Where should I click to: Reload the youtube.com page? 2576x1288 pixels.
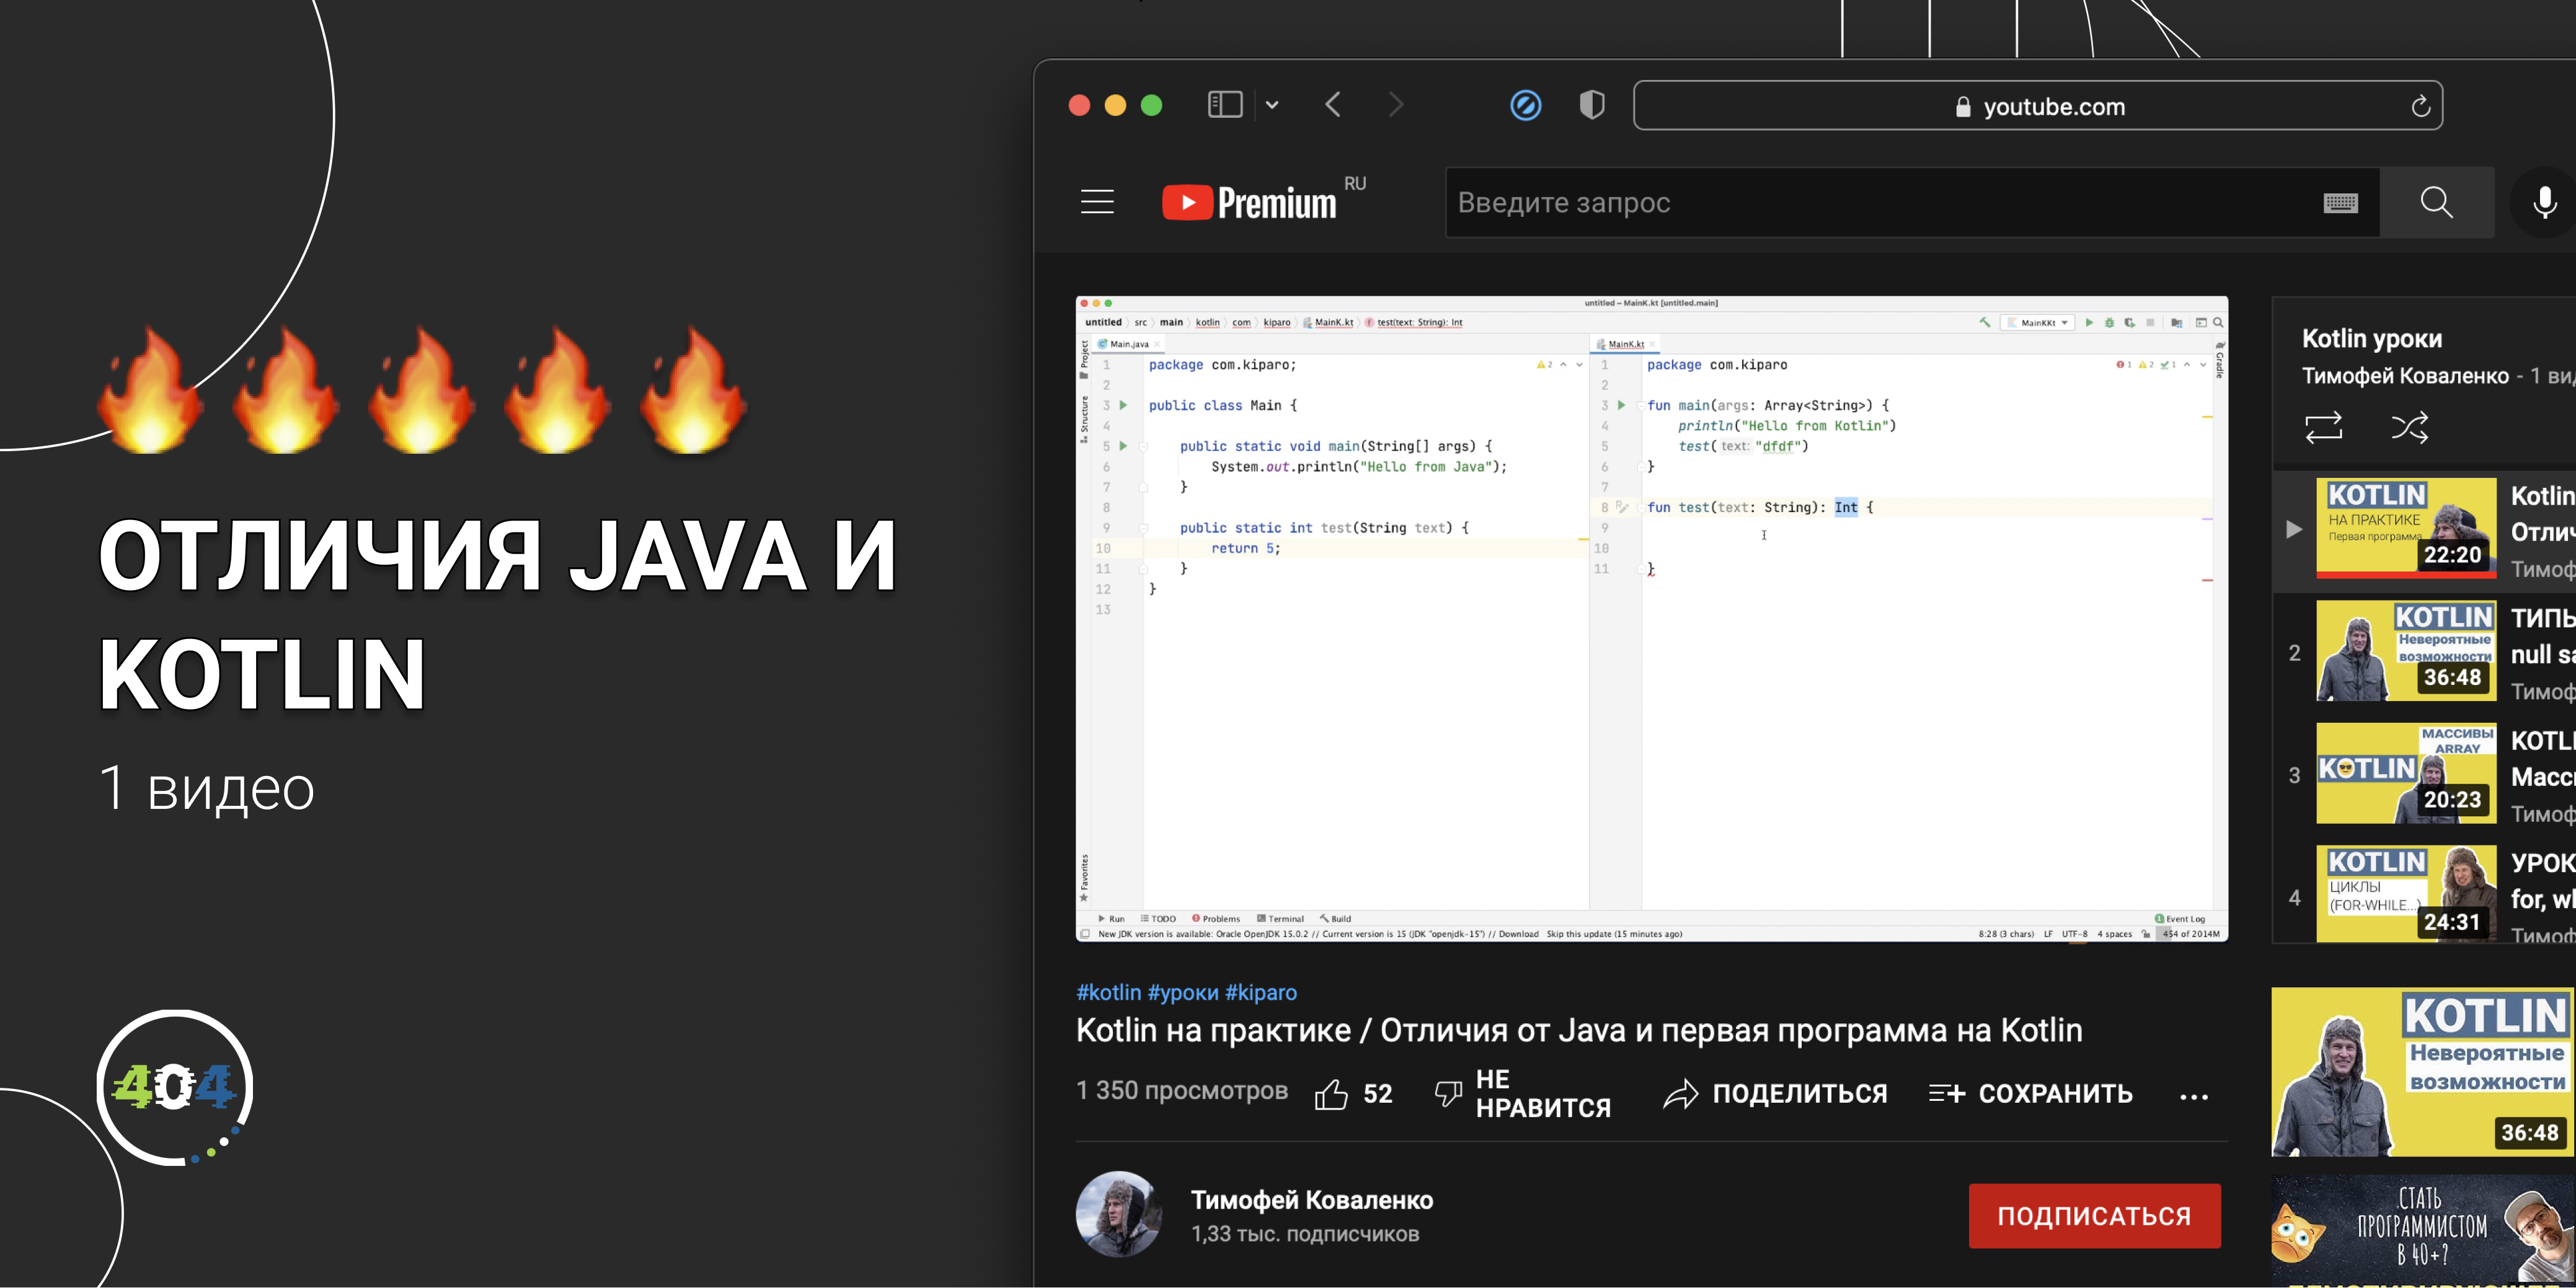2420,106
